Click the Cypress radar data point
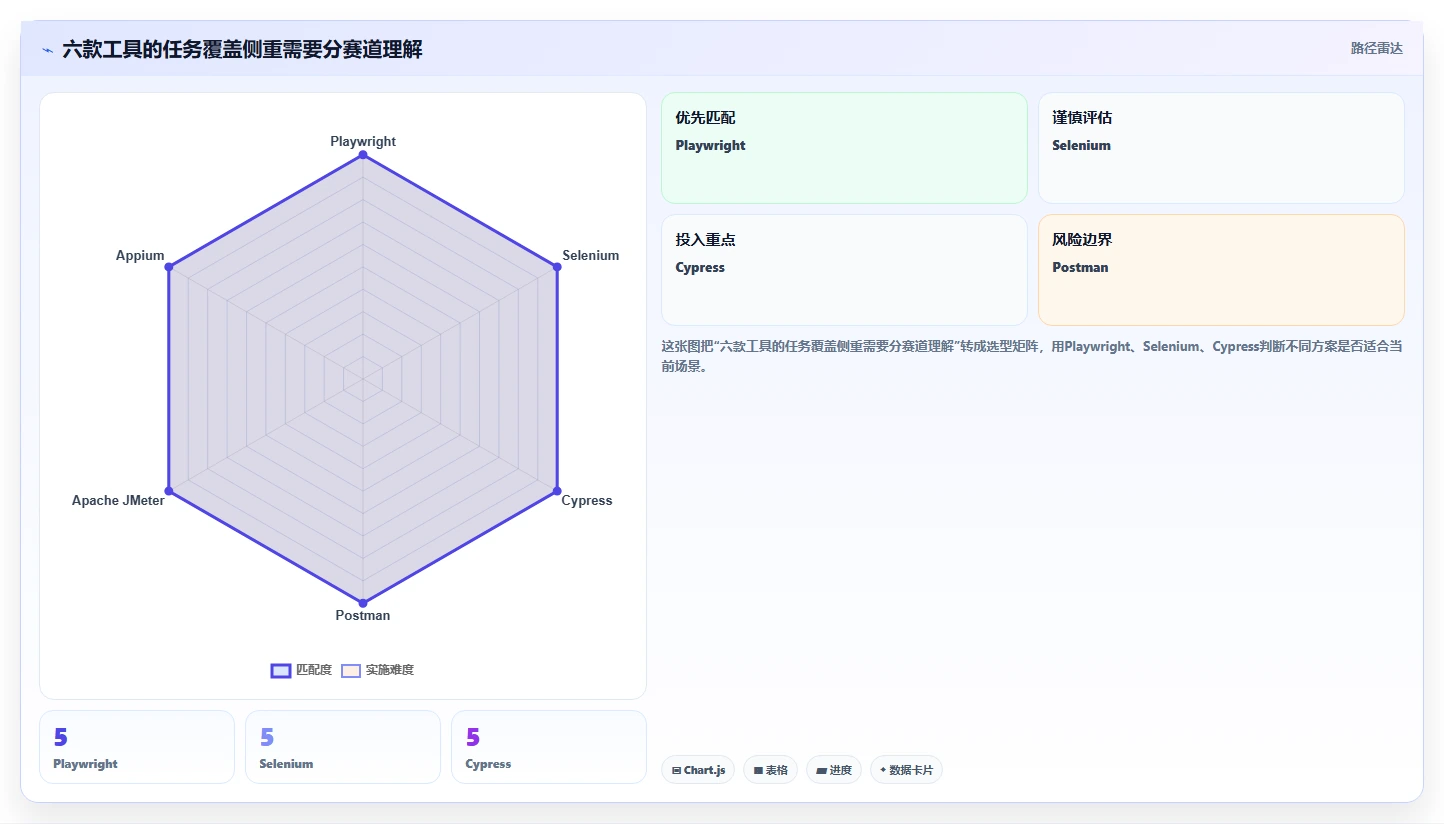This screenshot has width=1444, height=824. click(557, 491)
